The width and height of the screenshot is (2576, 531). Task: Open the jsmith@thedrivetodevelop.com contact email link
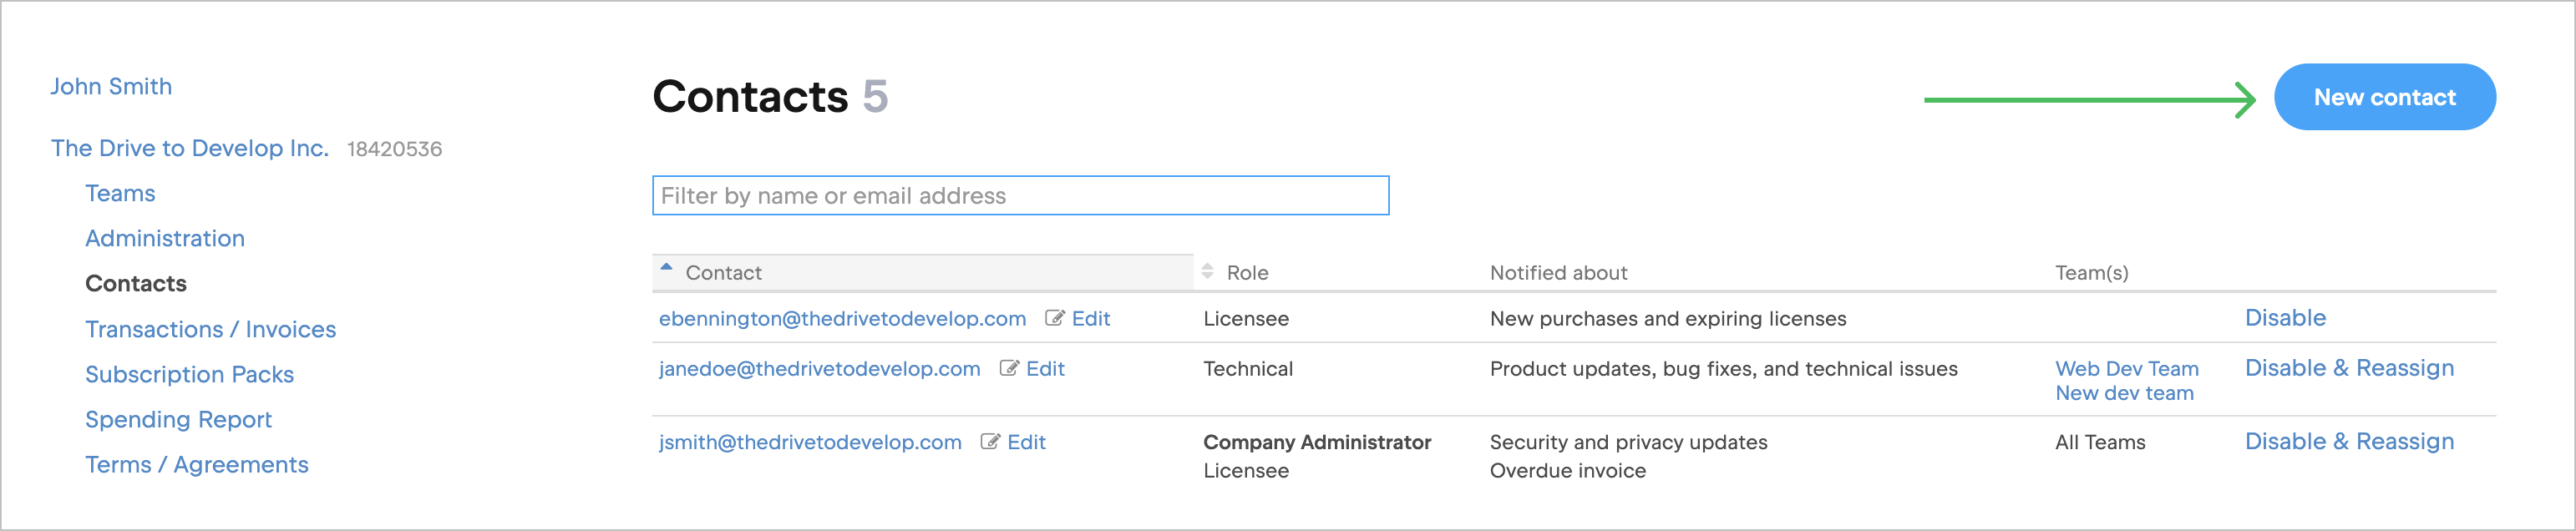point(810,442)
